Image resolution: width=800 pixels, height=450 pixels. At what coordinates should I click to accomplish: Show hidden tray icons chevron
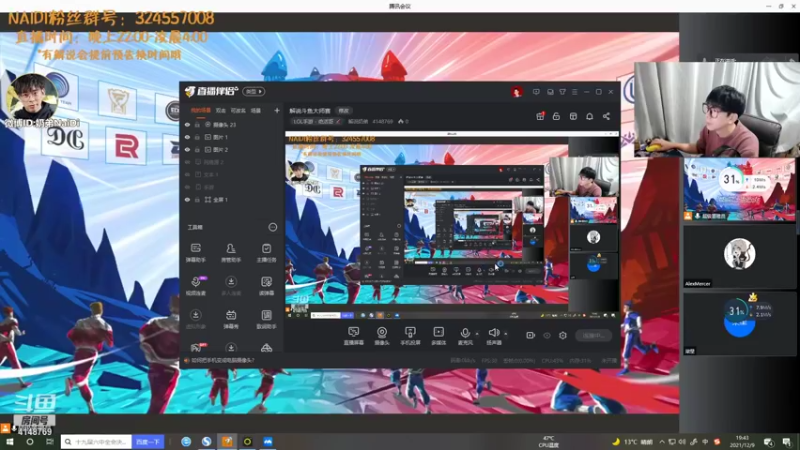coord(662,442)
